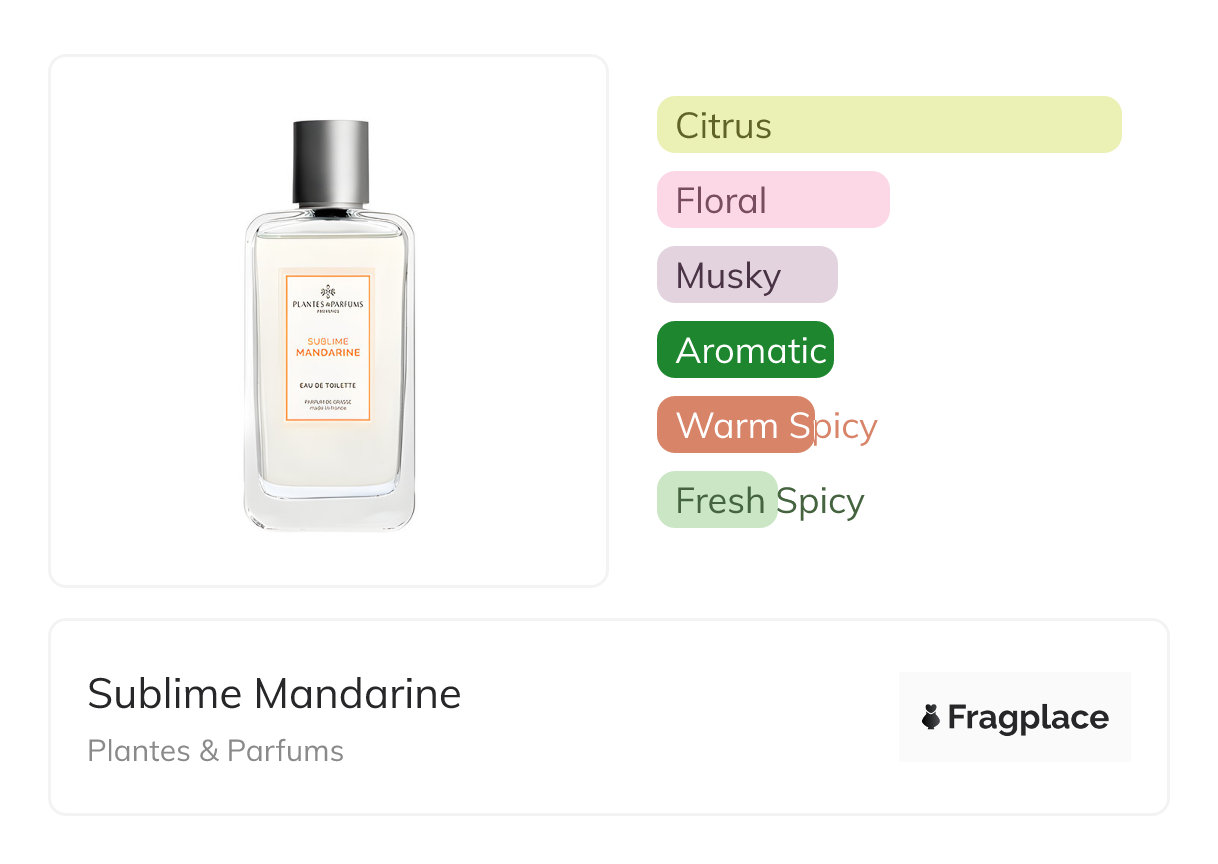Click the orange-bordered label on the bottle
The height and width of the screenshot is (864, 1218).
[x=328, y=346]
